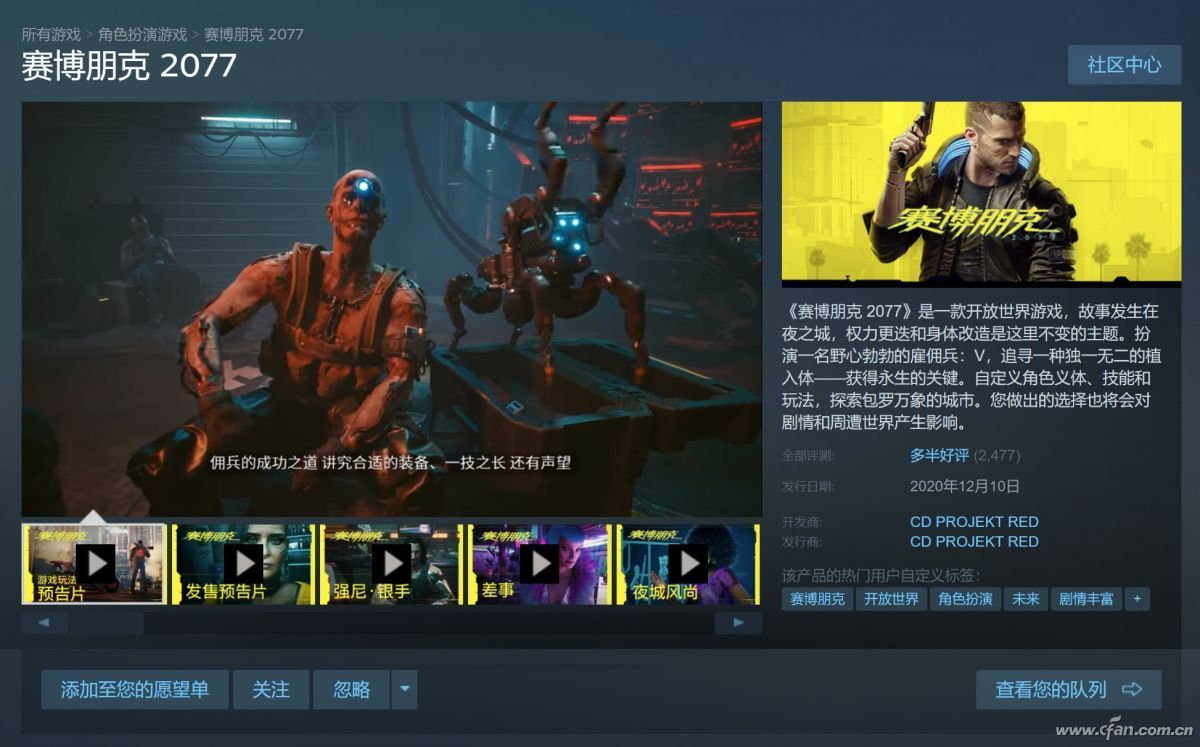This screenshot has height=747, width=1200.
Task: Click the main video player area
Action: (x=392, y=309)
